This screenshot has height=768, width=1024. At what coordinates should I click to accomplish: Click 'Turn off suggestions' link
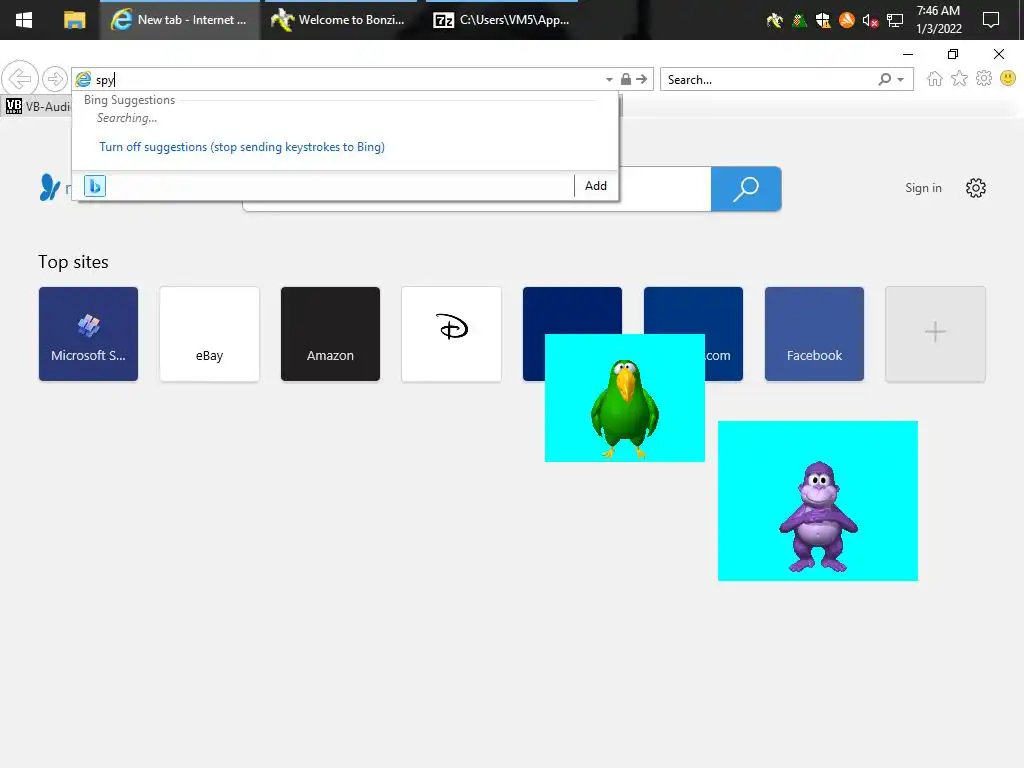(242, 147)
